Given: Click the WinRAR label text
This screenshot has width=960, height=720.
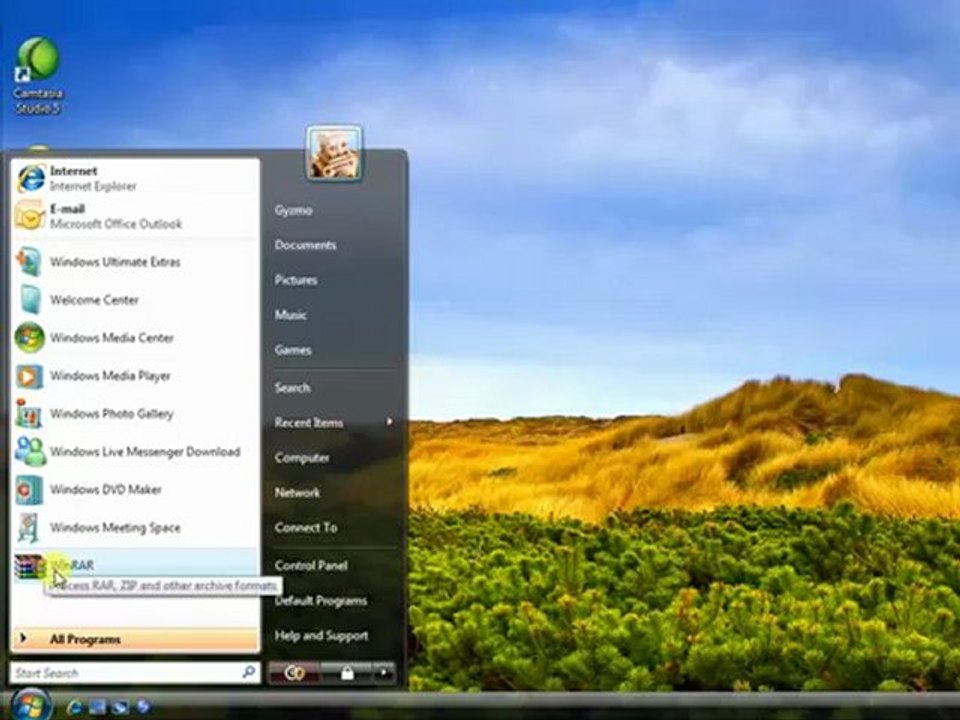Looking at the screenshot, I should 72,565.
